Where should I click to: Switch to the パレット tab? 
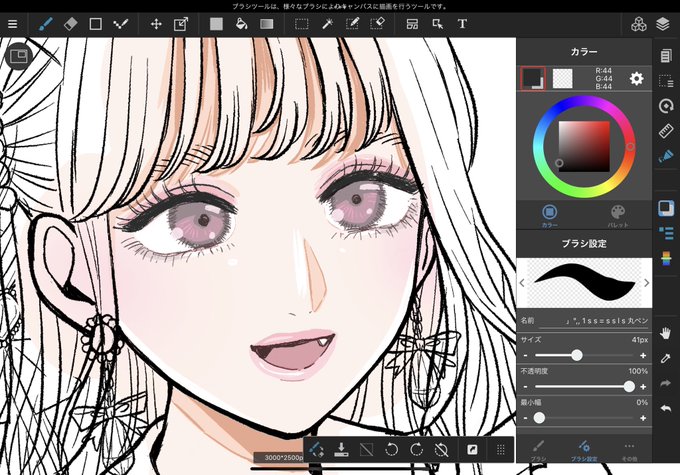click(x=618, y=216)
